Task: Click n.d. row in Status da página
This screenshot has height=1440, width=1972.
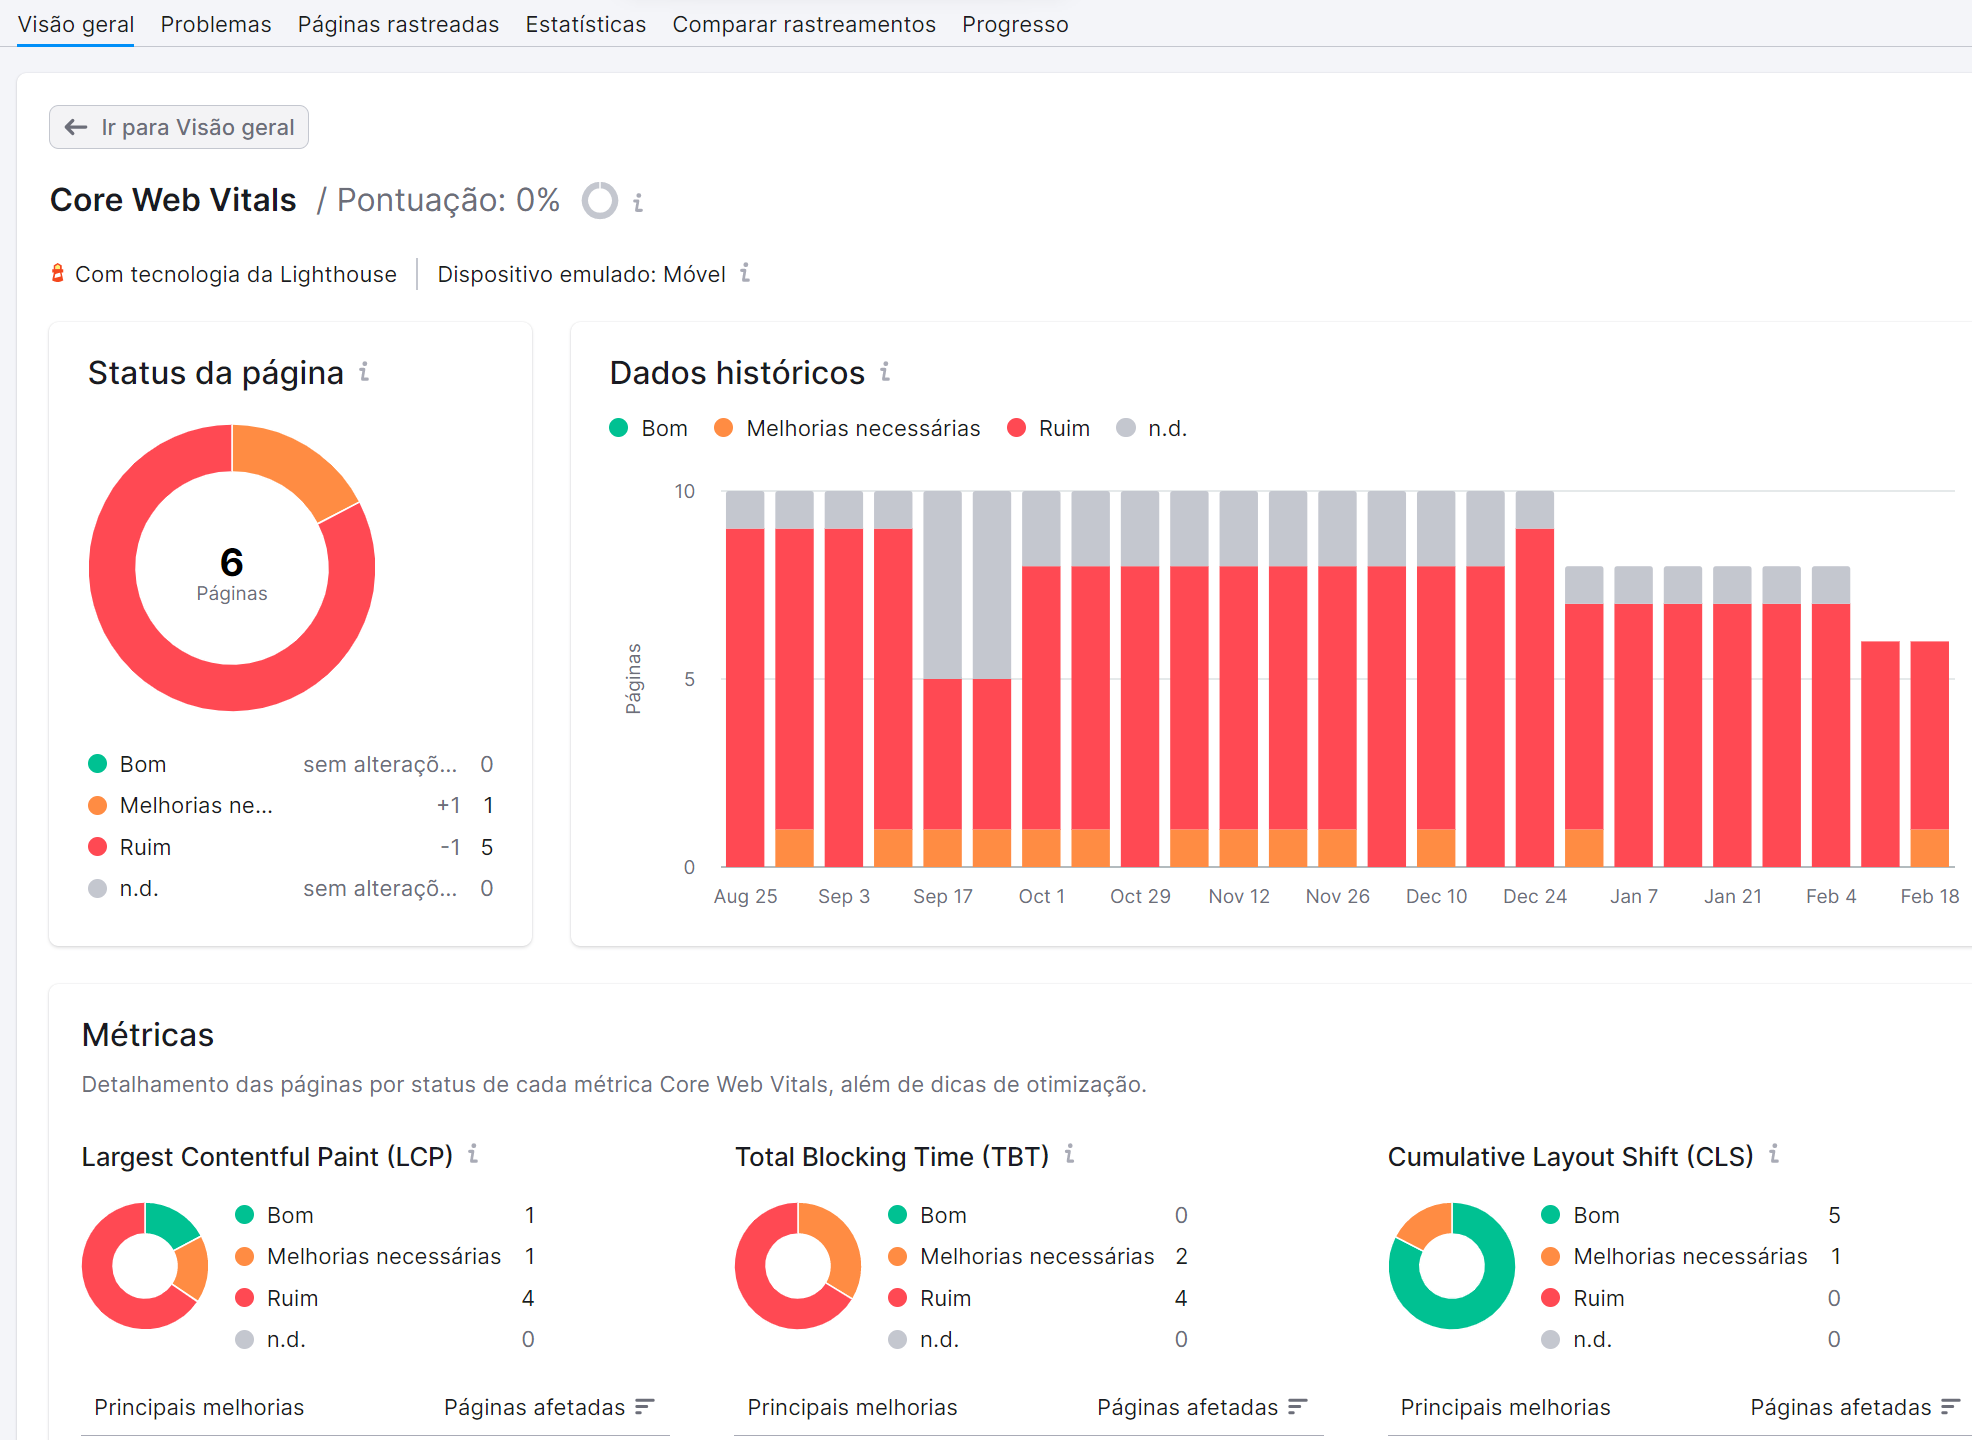Action: pyautogui.click(x=290, y=888)
